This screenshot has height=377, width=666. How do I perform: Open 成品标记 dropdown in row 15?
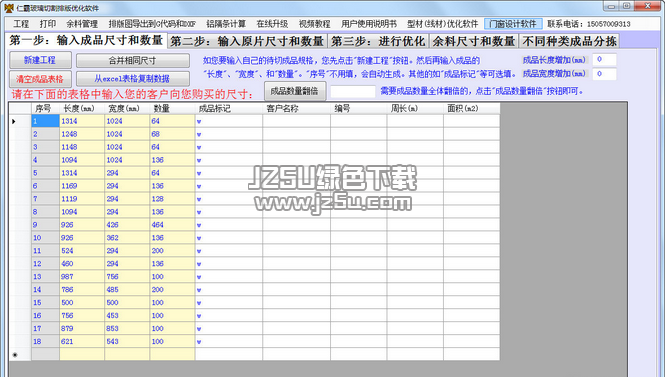(x=199, y=303)
